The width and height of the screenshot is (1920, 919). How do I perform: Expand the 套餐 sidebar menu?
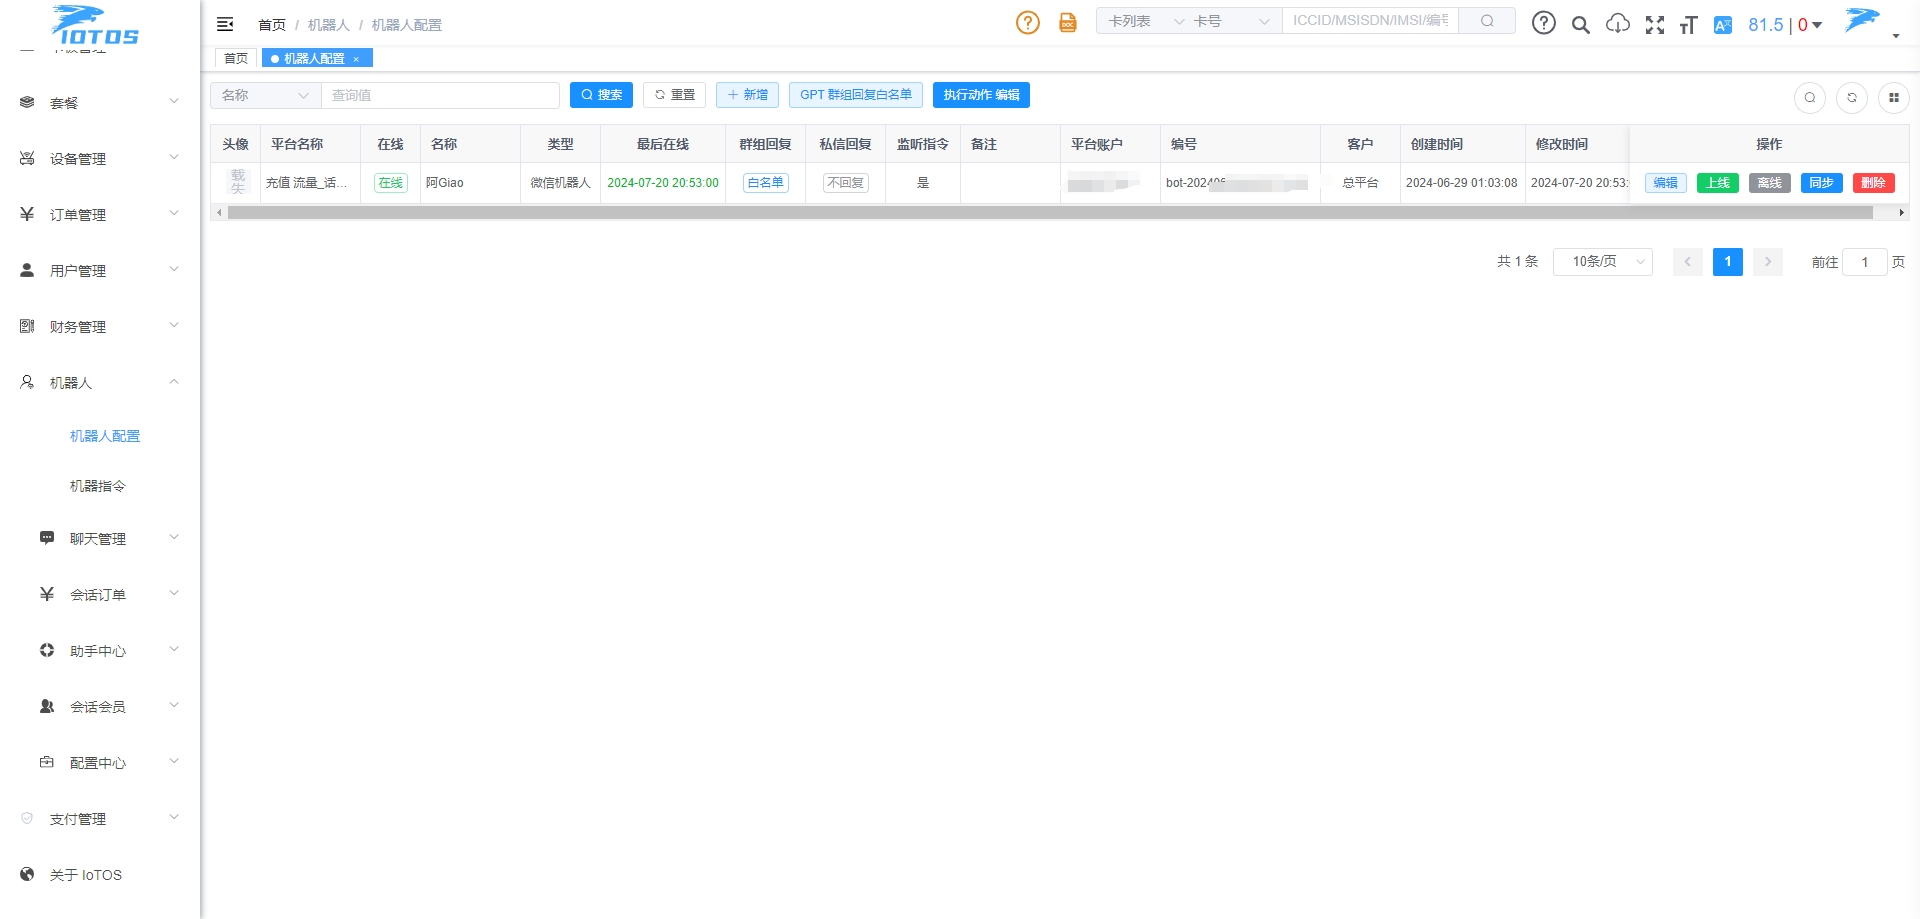[x=100, y=102]
